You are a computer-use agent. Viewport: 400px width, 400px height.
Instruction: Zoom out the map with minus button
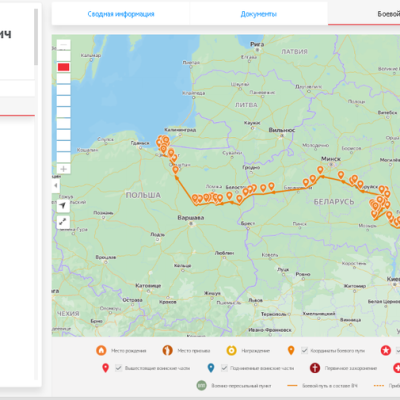pyautogui.click(x=63, y=45)
